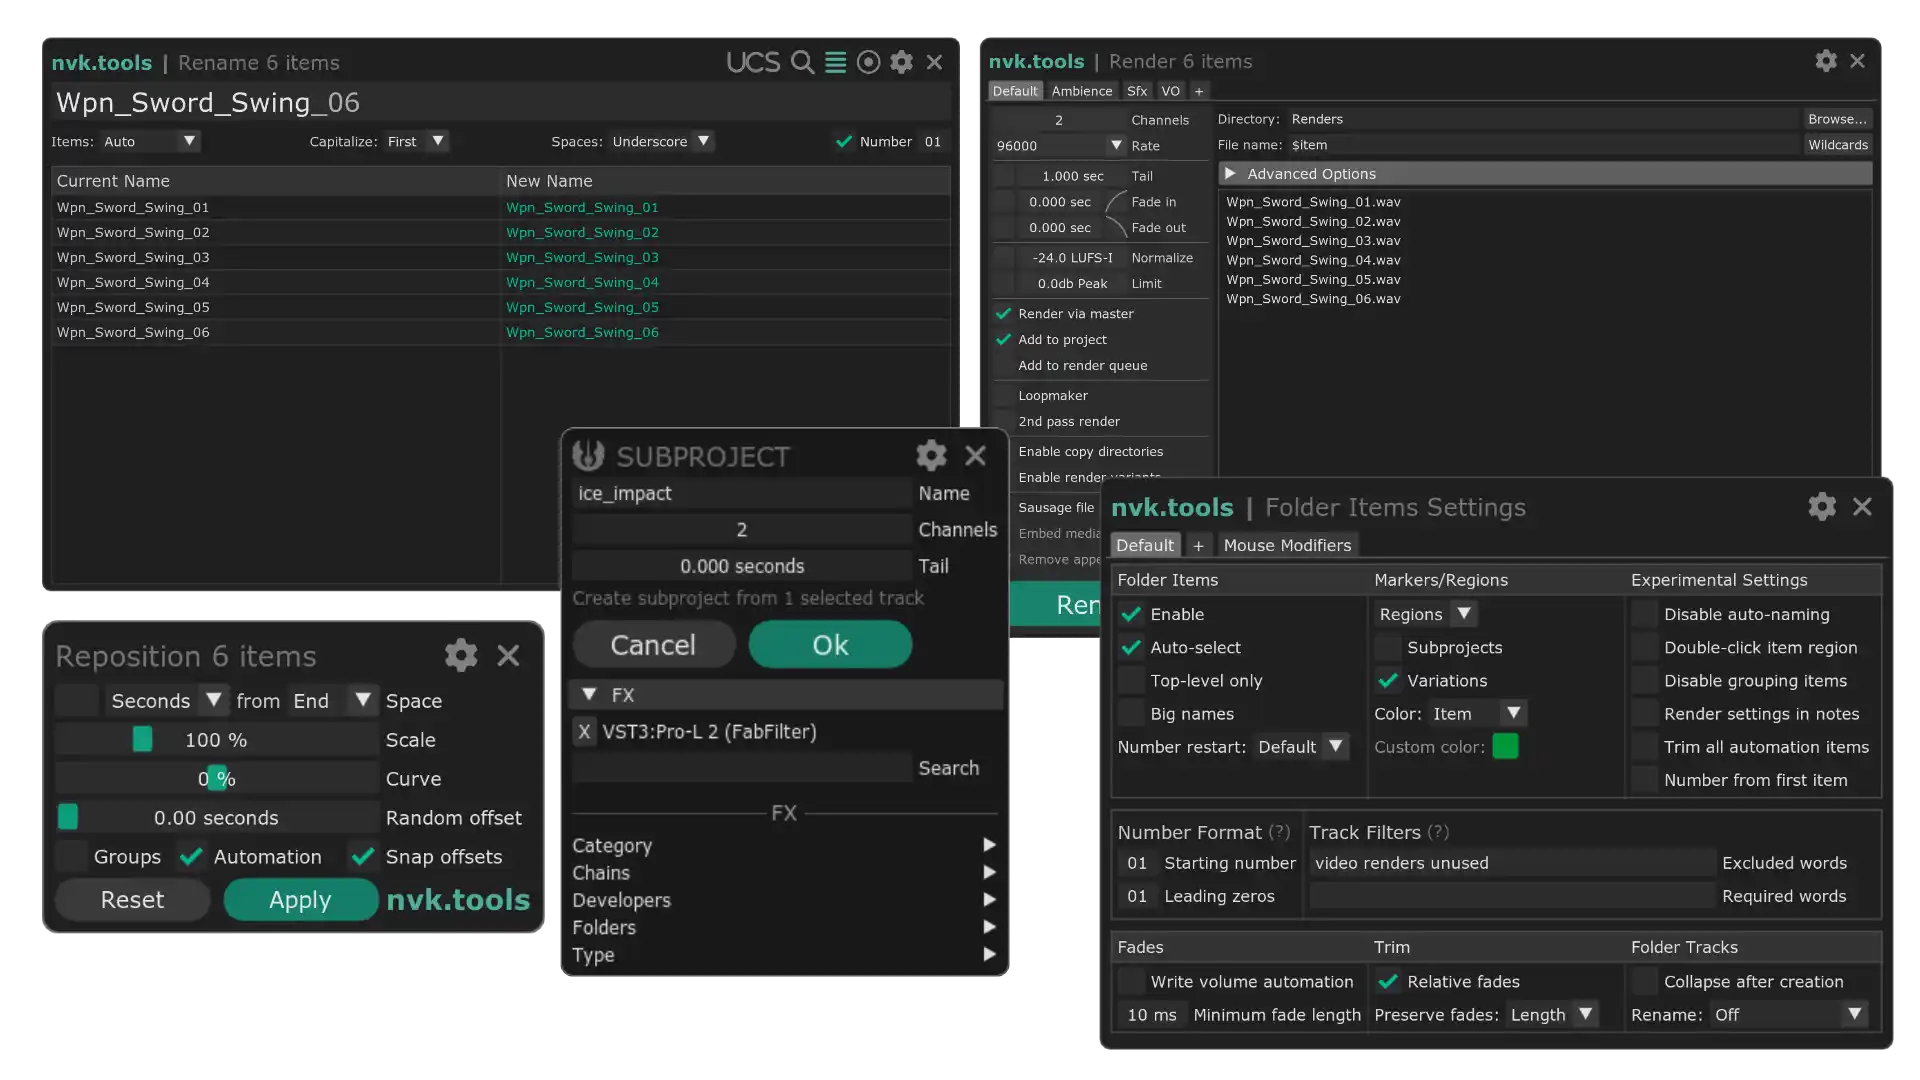Click the record/target icon in Rename titlebar

(x=868, y=62)
